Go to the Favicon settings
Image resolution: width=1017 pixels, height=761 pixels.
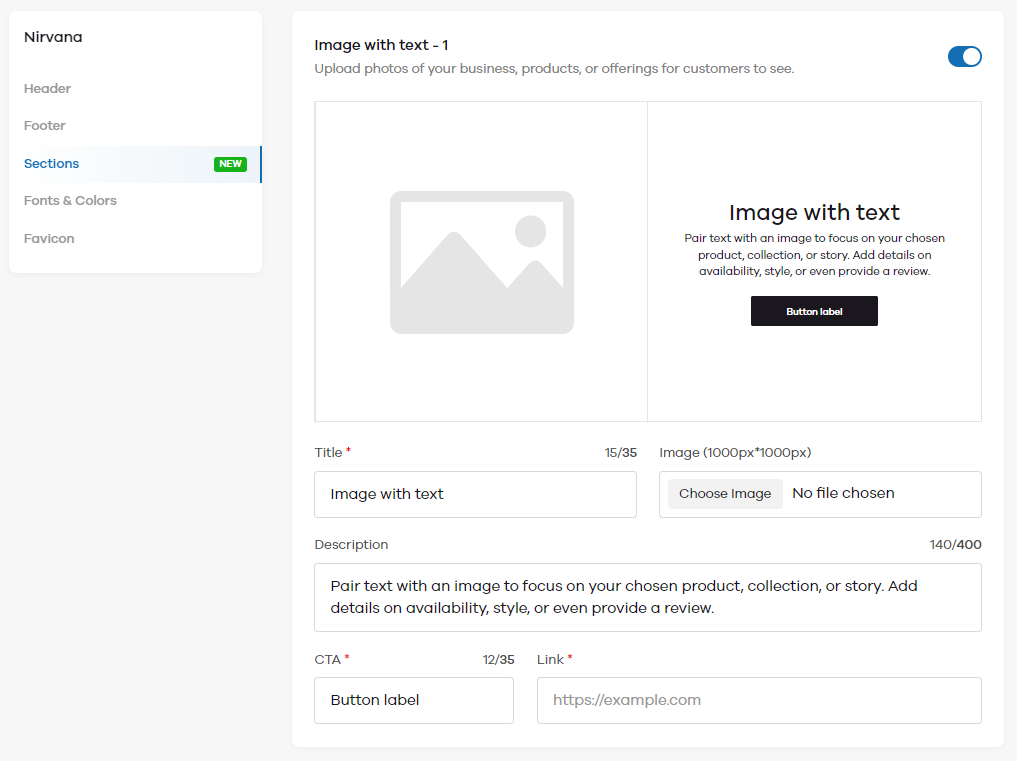(x=49, y=238)
